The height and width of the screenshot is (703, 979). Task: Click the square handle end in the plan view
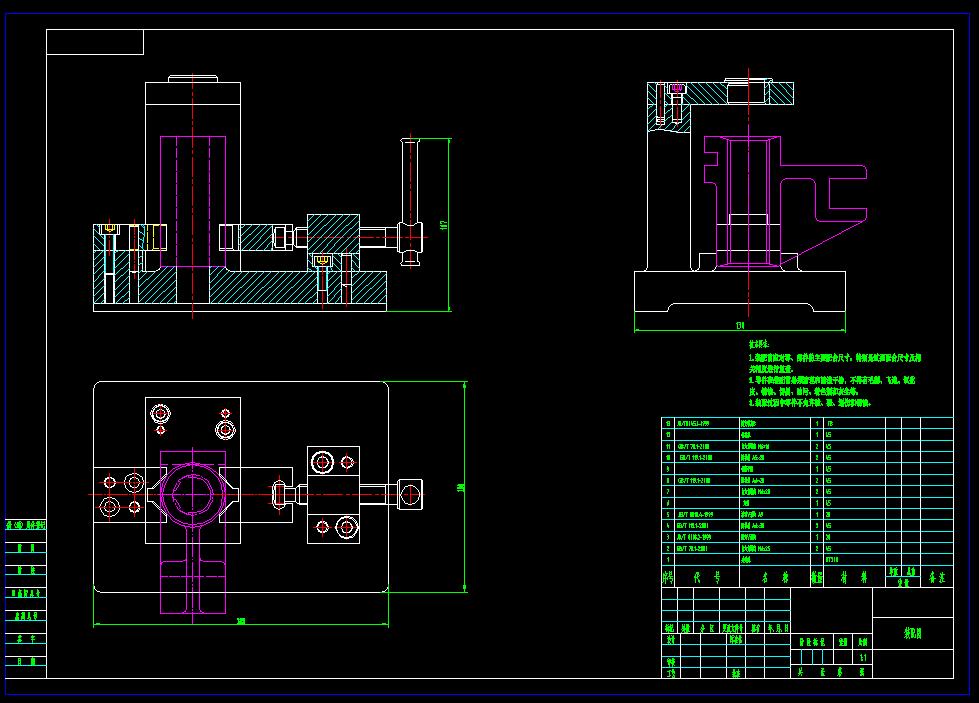410,494
